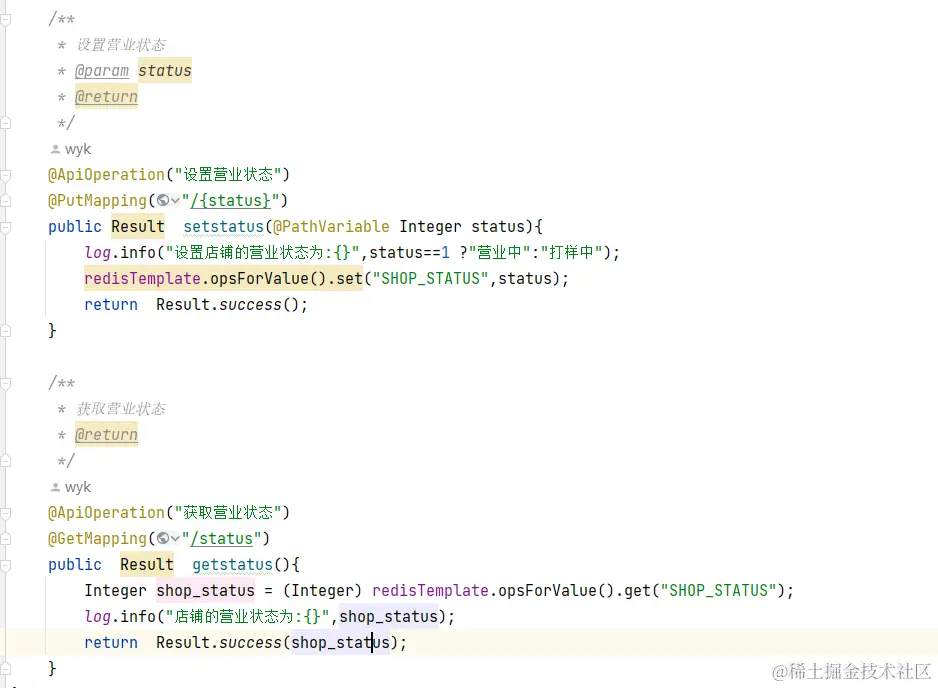Image resolution: width=938 pixels, height=688 pixels.
Task: Click the globe URL icon in @GetMapping
Action: tap(163, 538)
